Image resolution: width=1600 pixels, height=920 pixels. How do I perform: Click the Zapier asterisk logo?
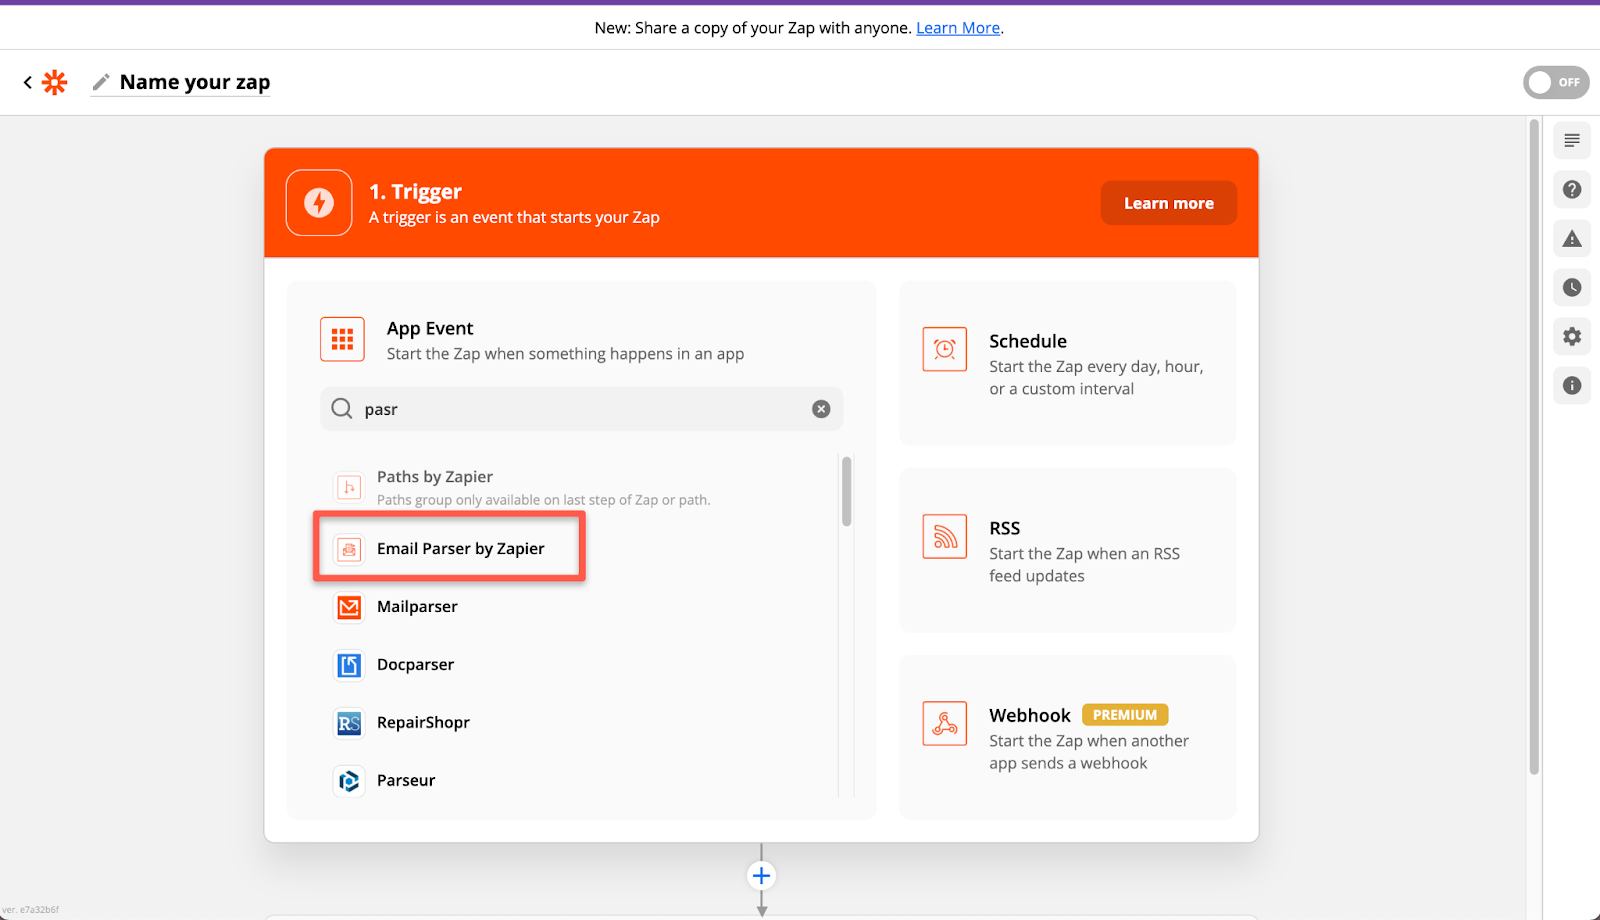pos(55,82)
